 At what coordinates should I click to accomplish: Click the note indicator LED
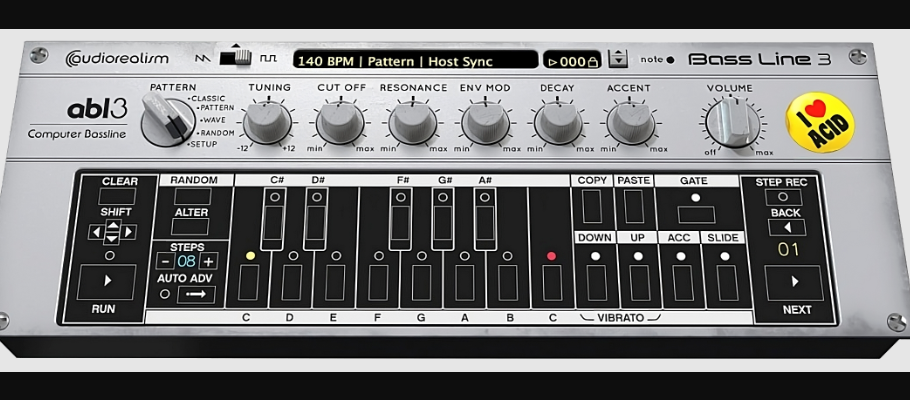670,60
